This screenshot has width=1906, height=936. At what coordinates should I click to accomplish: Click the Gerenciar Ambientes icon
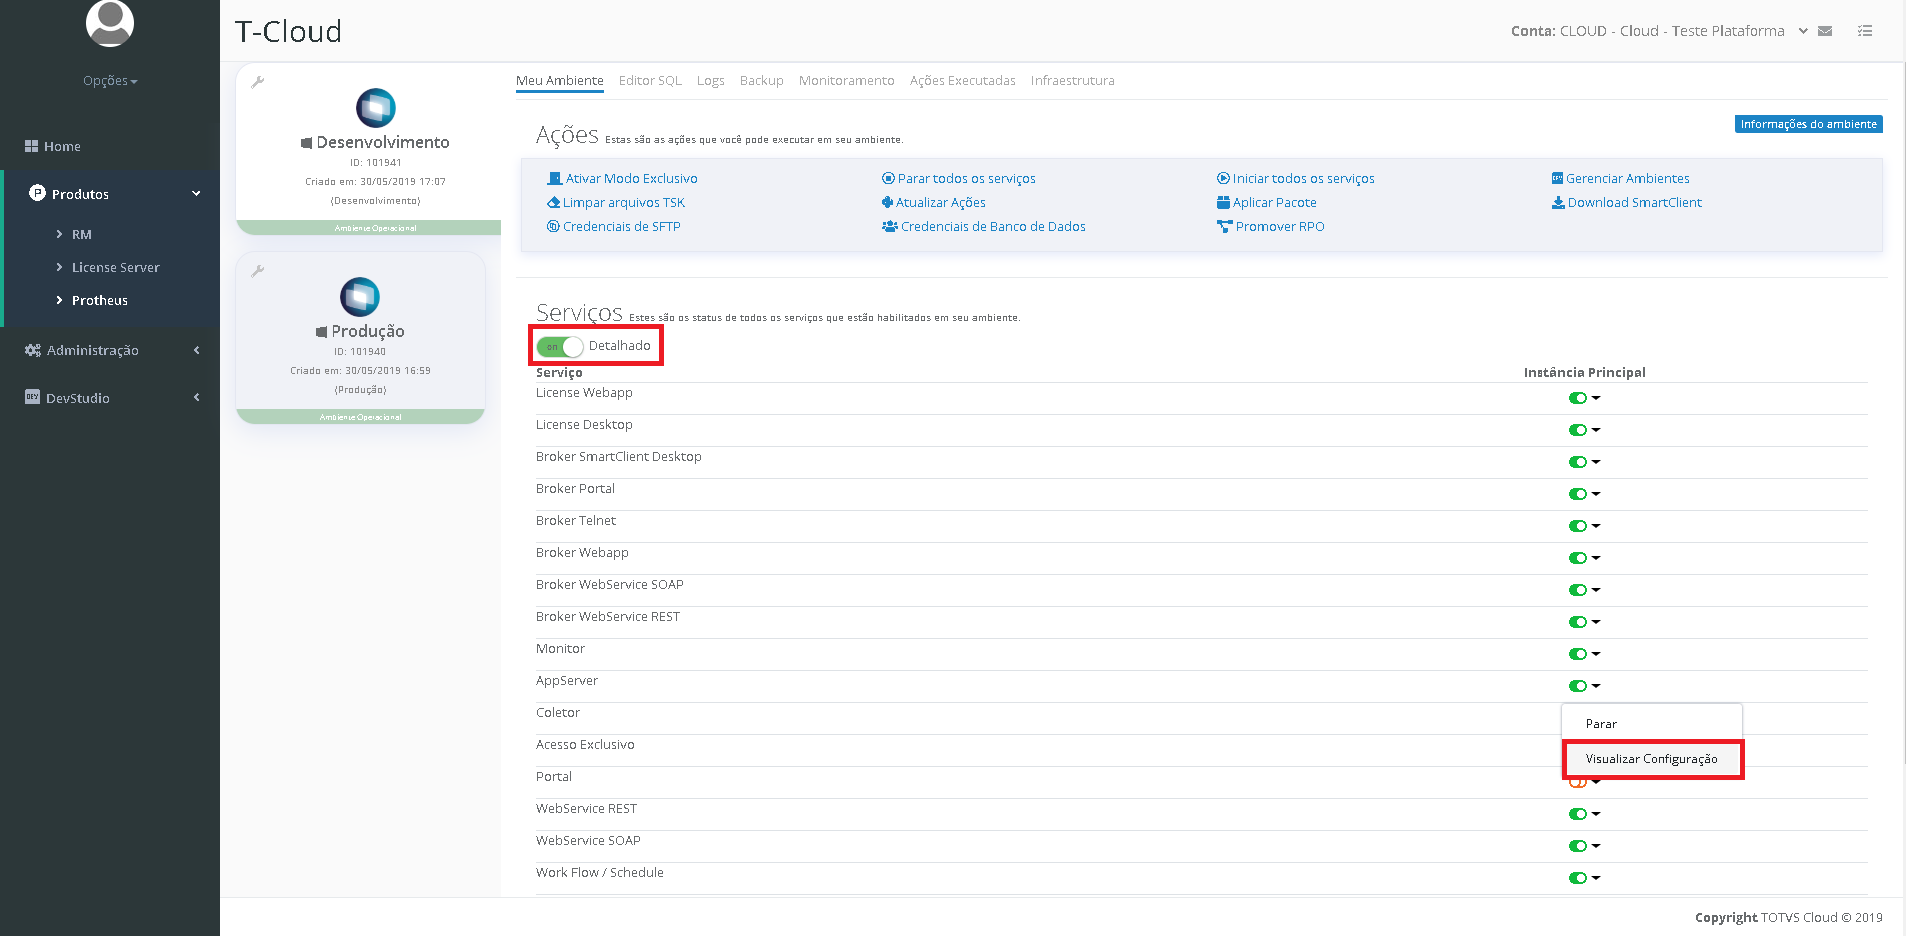pos(1557,179)
